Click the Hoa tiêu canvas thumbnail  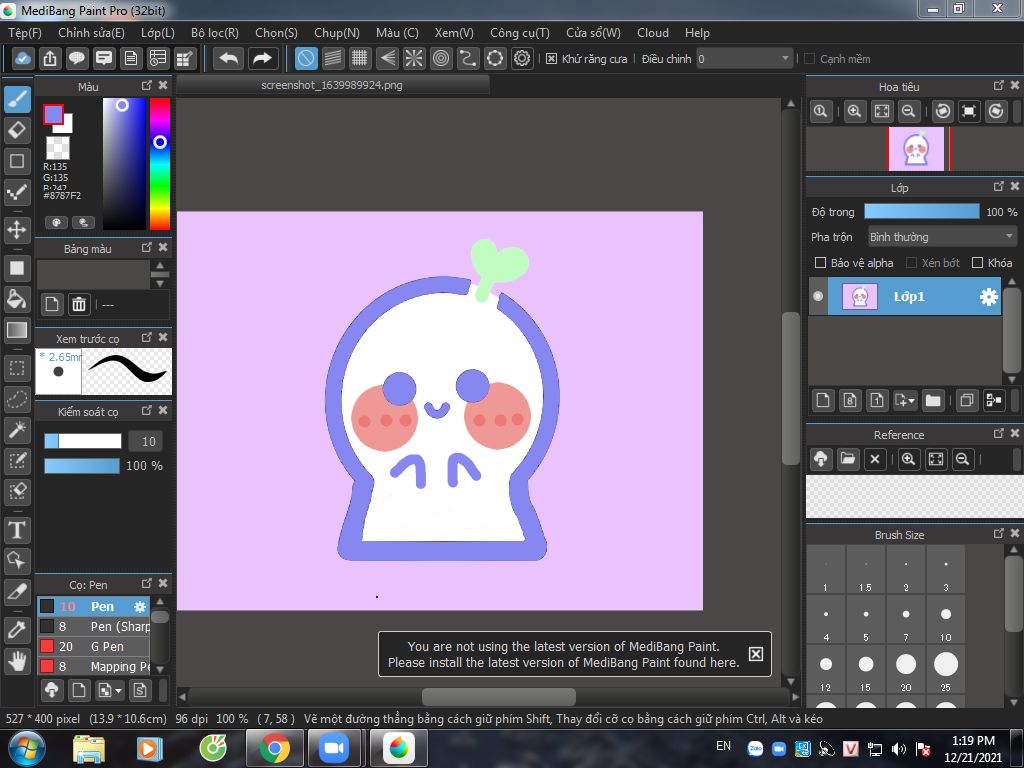tap(917, 149)
